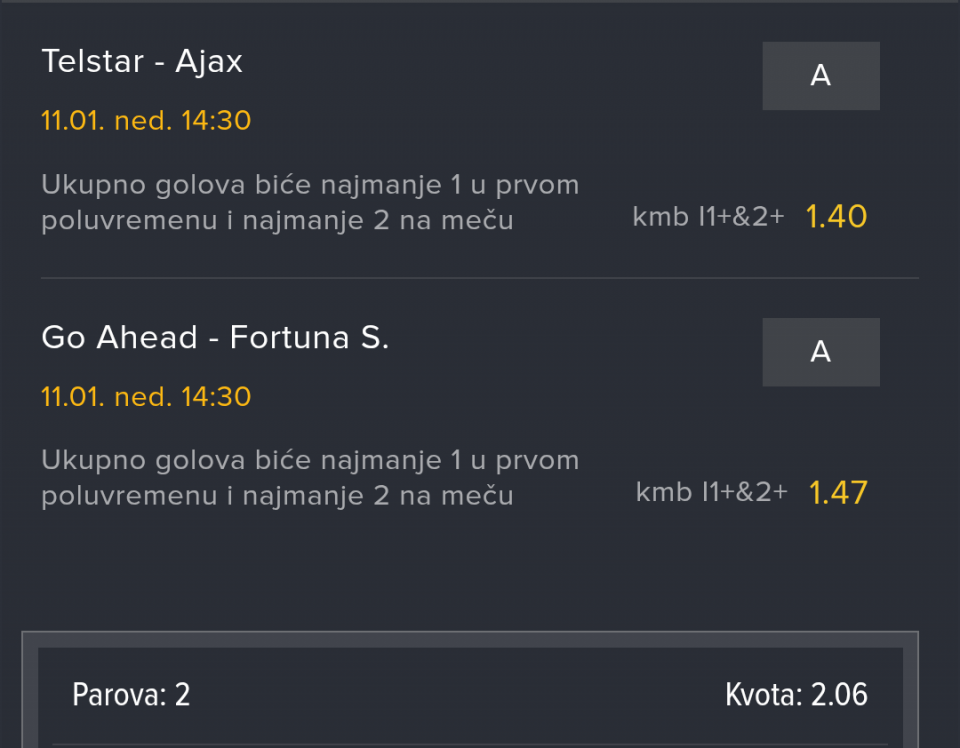Open the Go Ahead - Fortuna S. match

pyautogui.click(x=215, y=338)
